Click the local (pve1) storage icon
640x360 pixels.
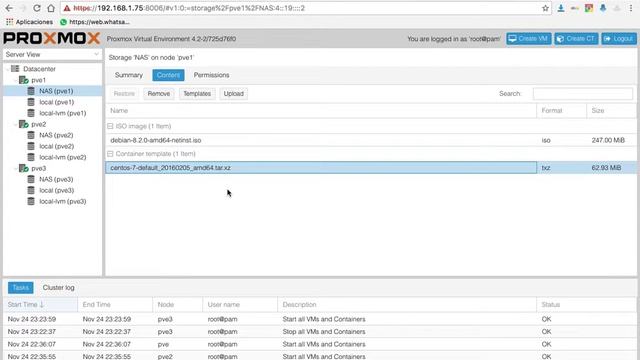point(31,102)
